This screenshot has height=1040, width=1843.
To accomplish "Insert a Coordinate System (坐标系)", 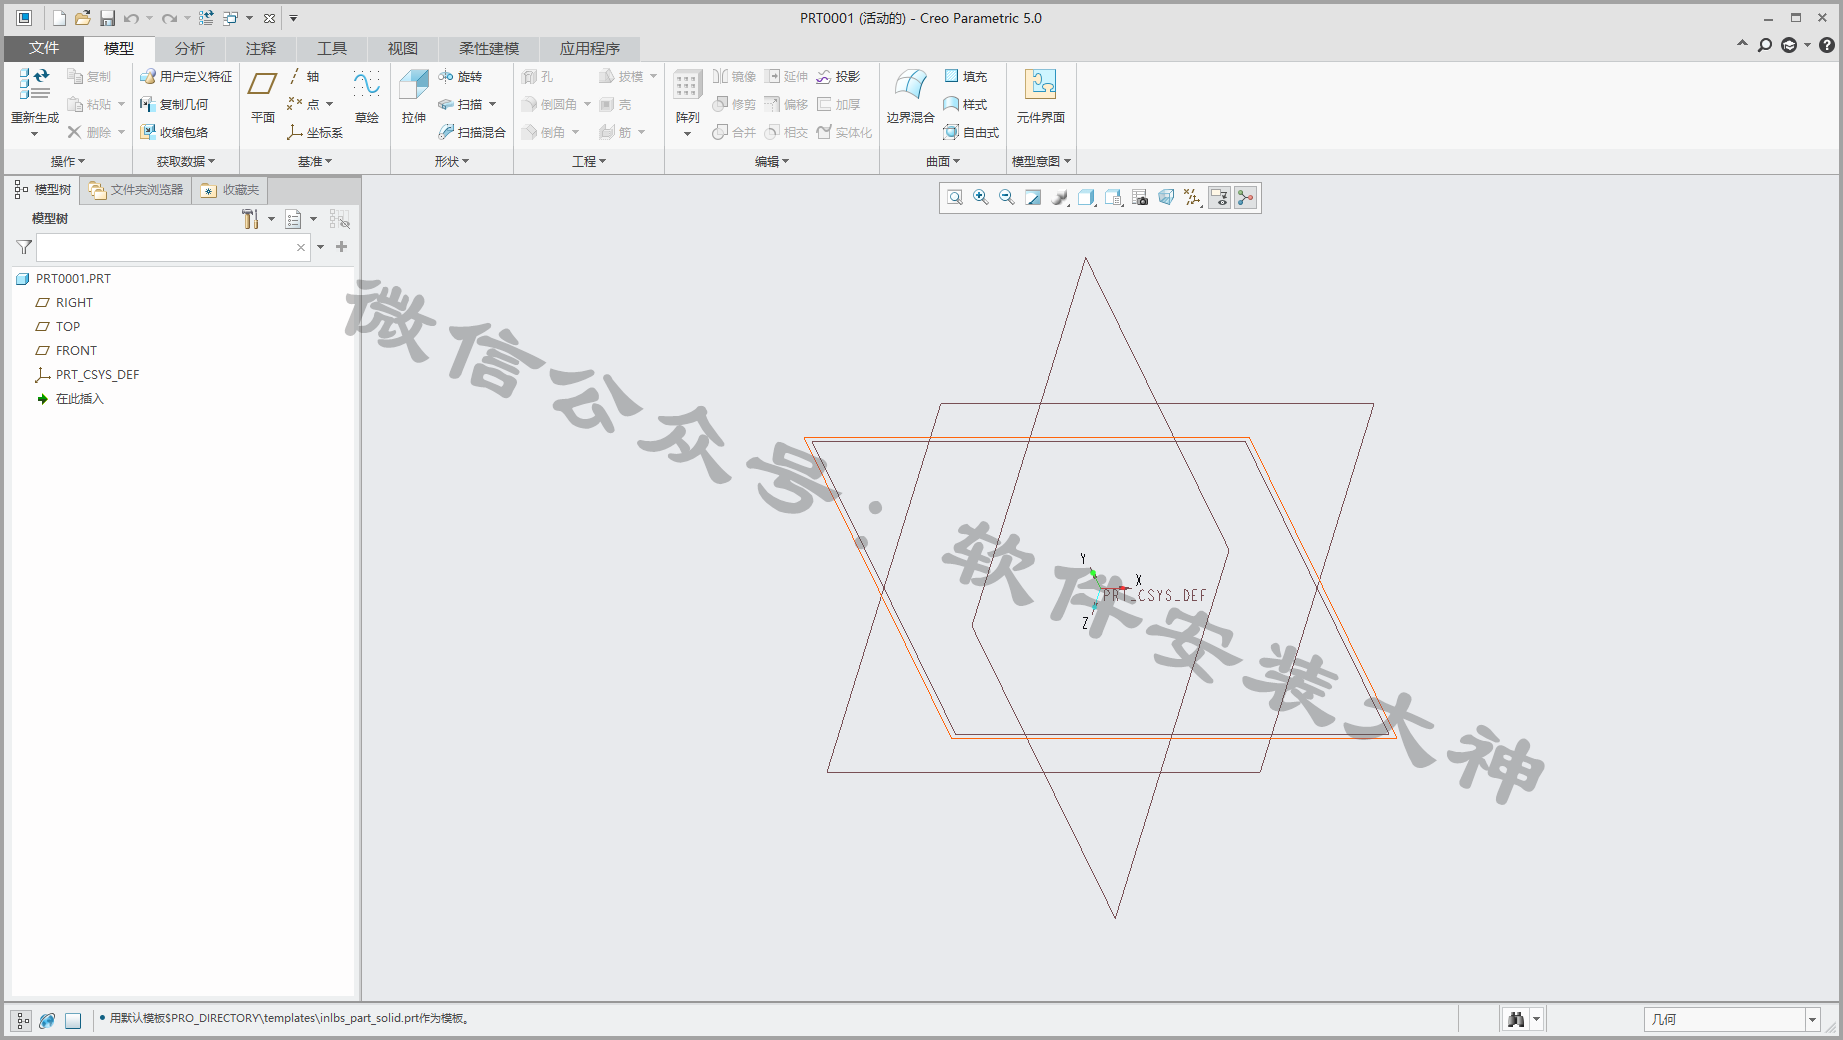I will click(x=315, y=132).
